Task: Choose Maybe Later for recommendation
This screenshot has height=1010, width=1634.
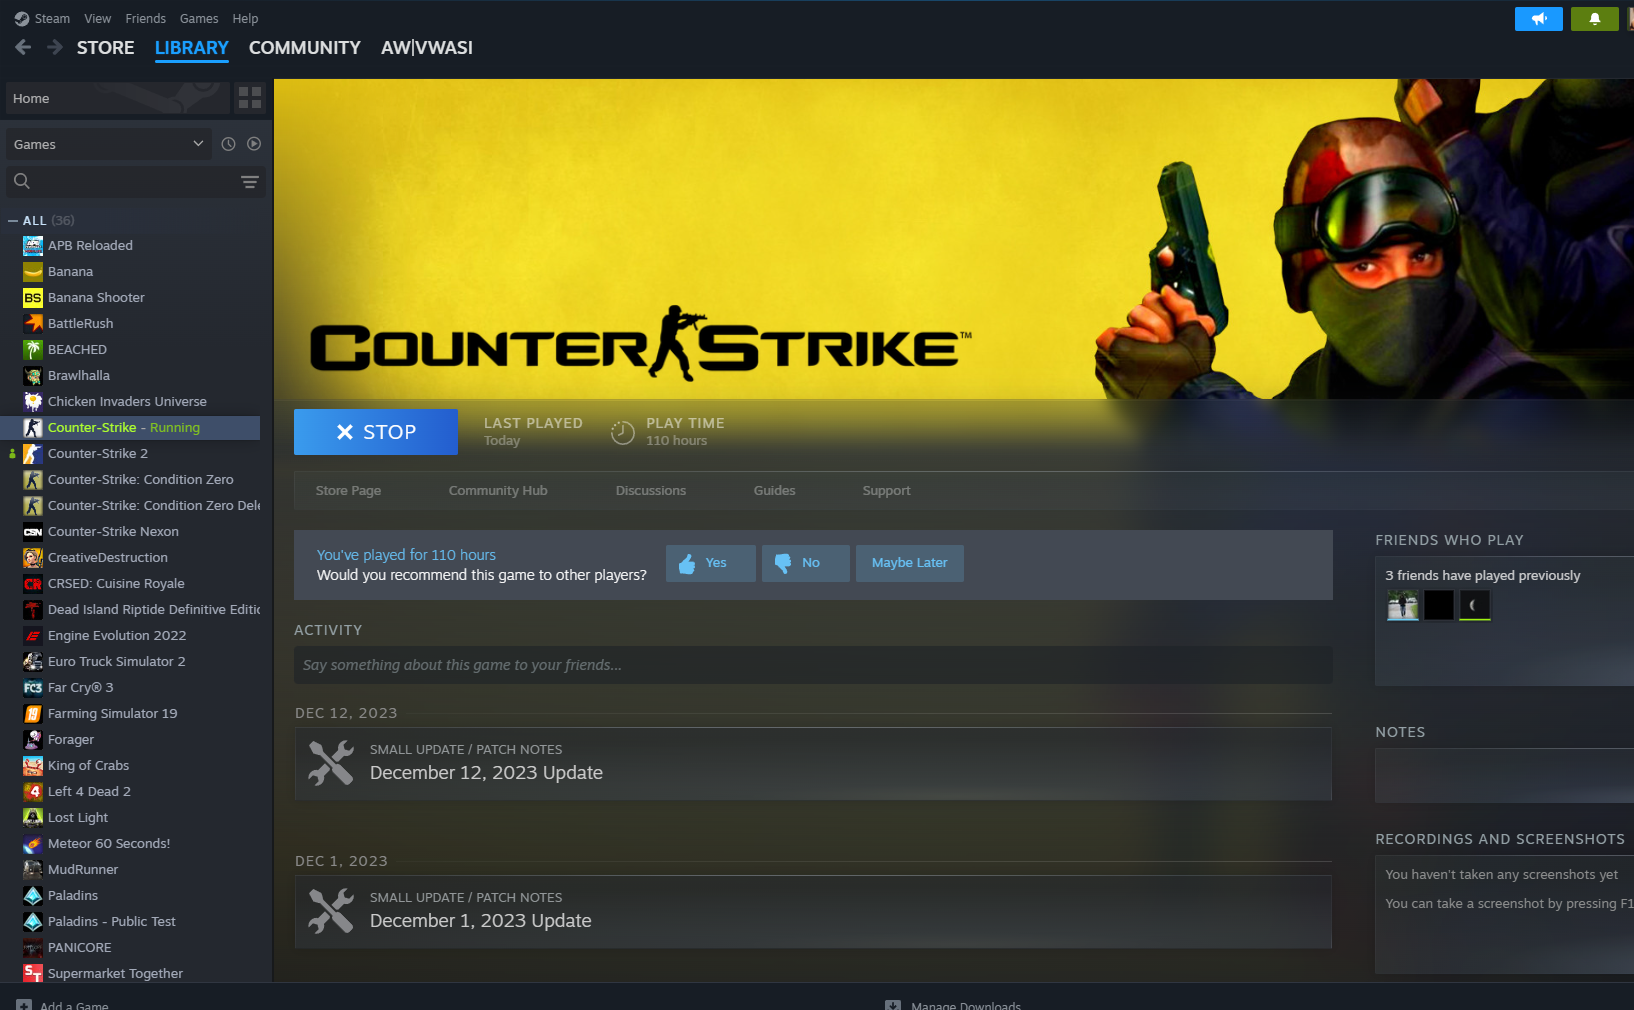Action: [x=909, y=563]
